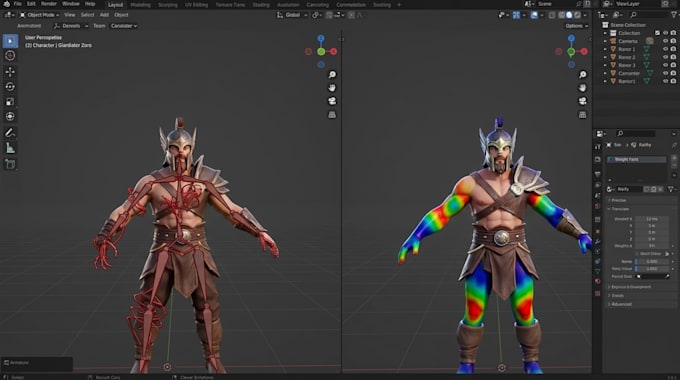Image resolution: width=680 pixels, height=380 pixels.
Task: Select the Rotate tool in left toolbar
Action: (10, 87)
